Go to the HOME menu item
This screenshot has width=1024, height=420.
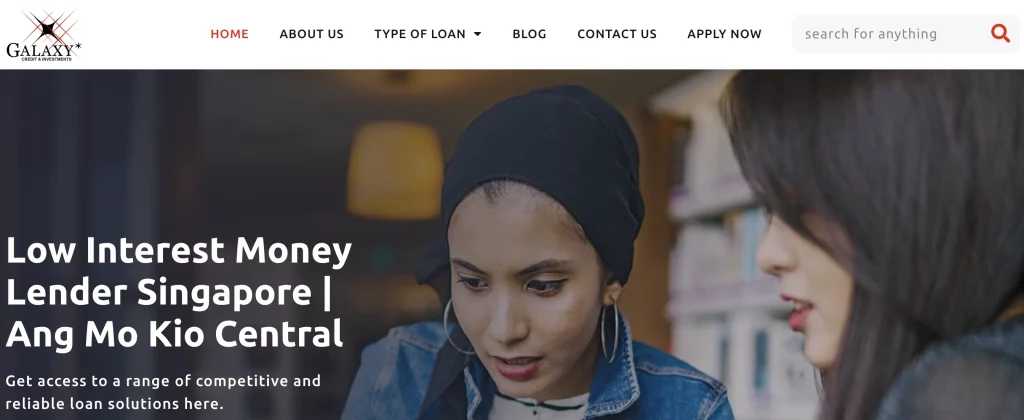229,34
